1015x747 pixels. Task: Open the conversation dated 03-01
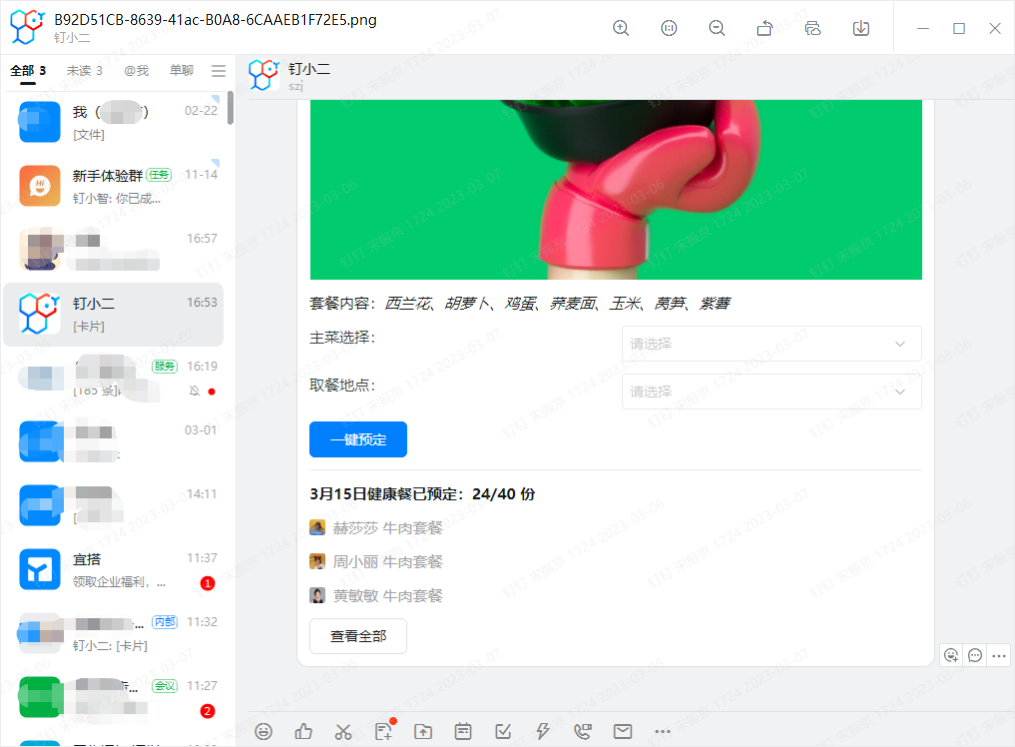(x=113, y=442)
